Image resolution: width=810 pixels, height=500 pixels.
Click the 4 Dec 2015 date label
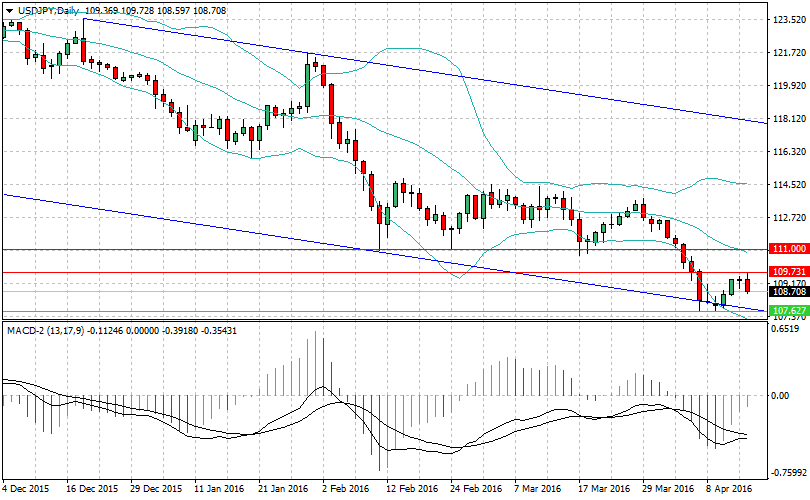(26, 489)
